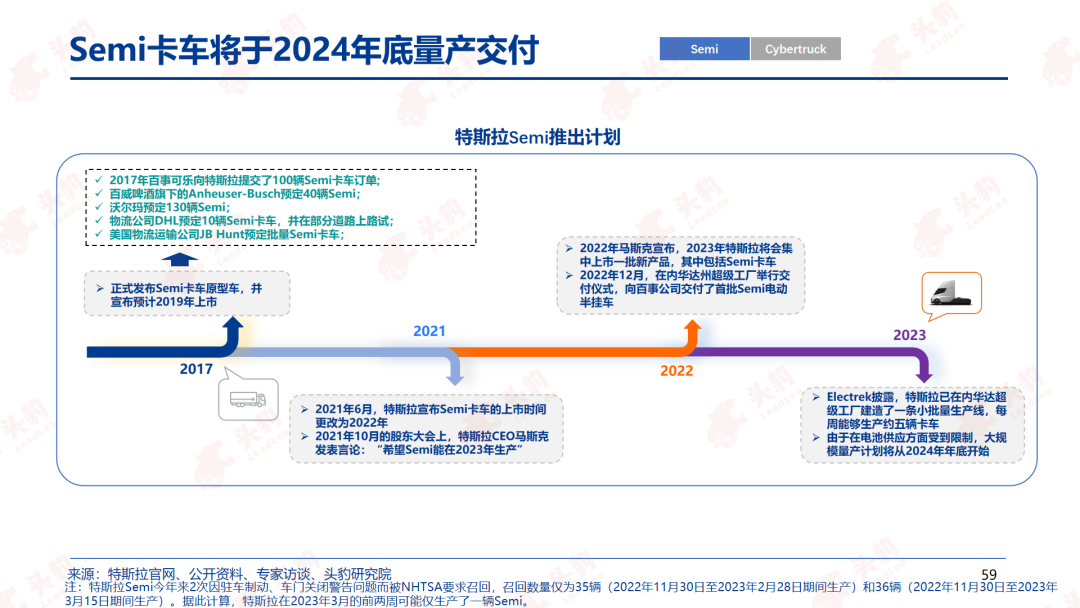This screenshot has width=1080, height=608.
Task: Select the 2022 timeline label
Action: point(676,371)
